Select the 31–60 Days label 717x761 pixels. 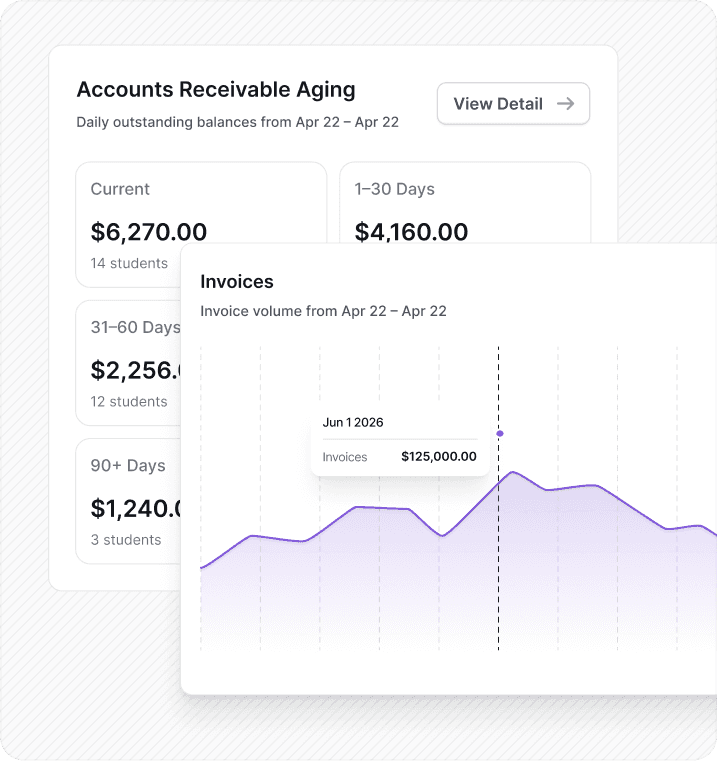tap(135, 327)
